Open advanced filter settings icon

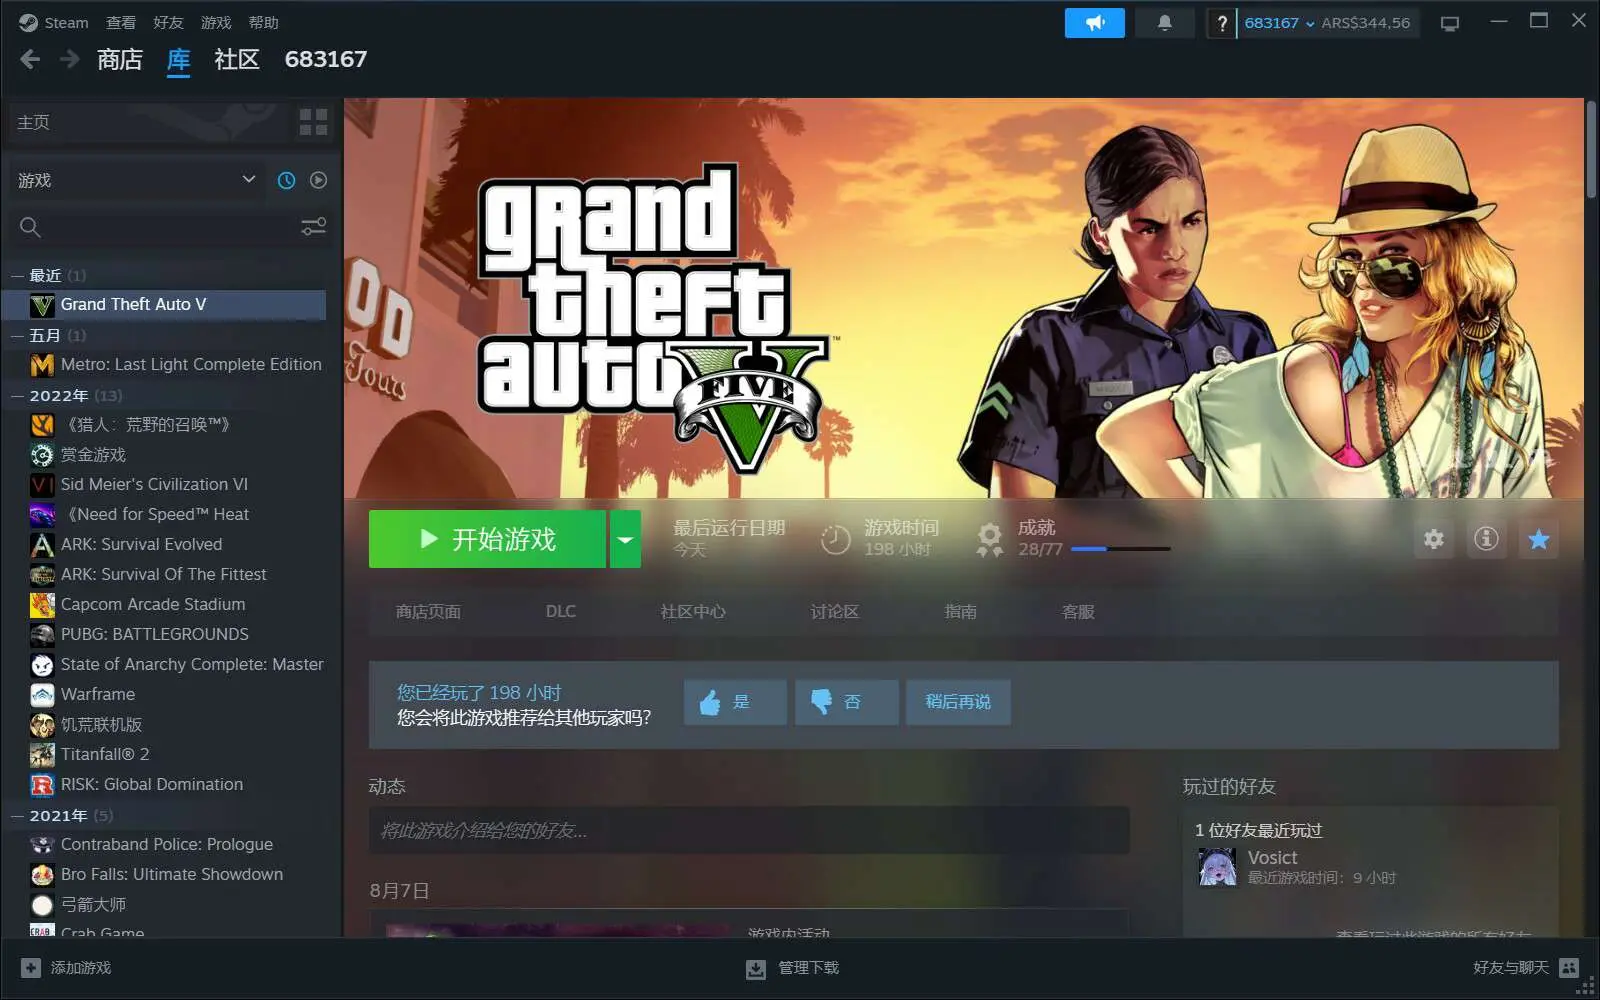[x=313, y=227]
